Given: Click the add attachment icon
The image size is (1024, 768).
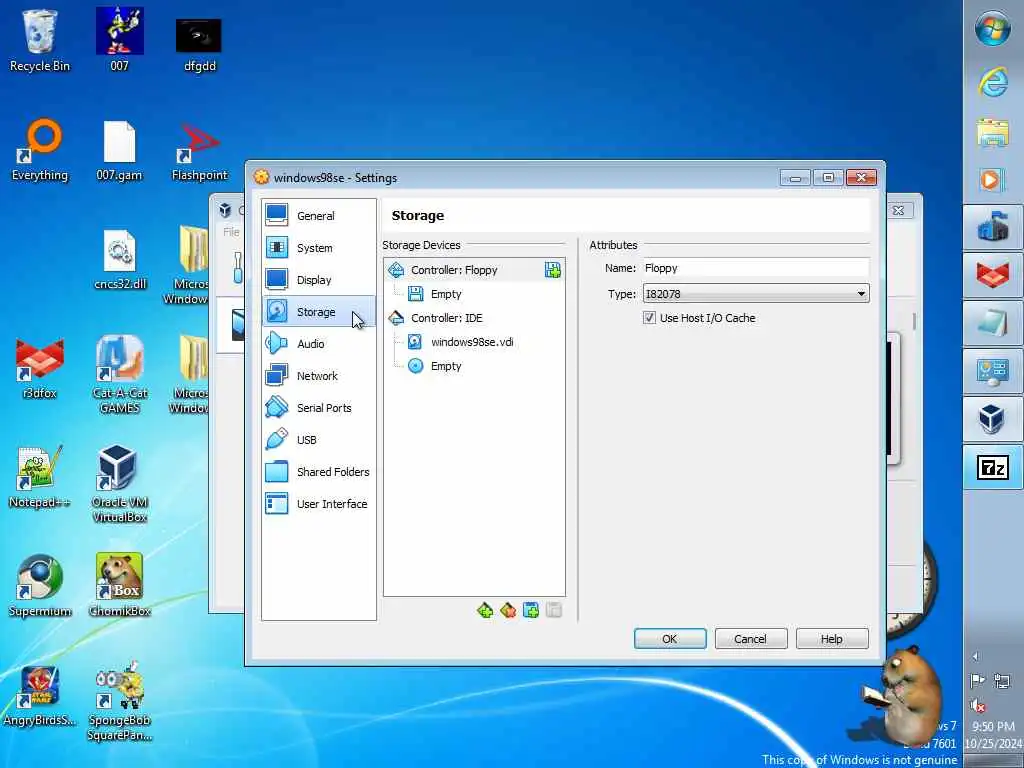Looking at the screenshot, I should click(x=531, y=611).
